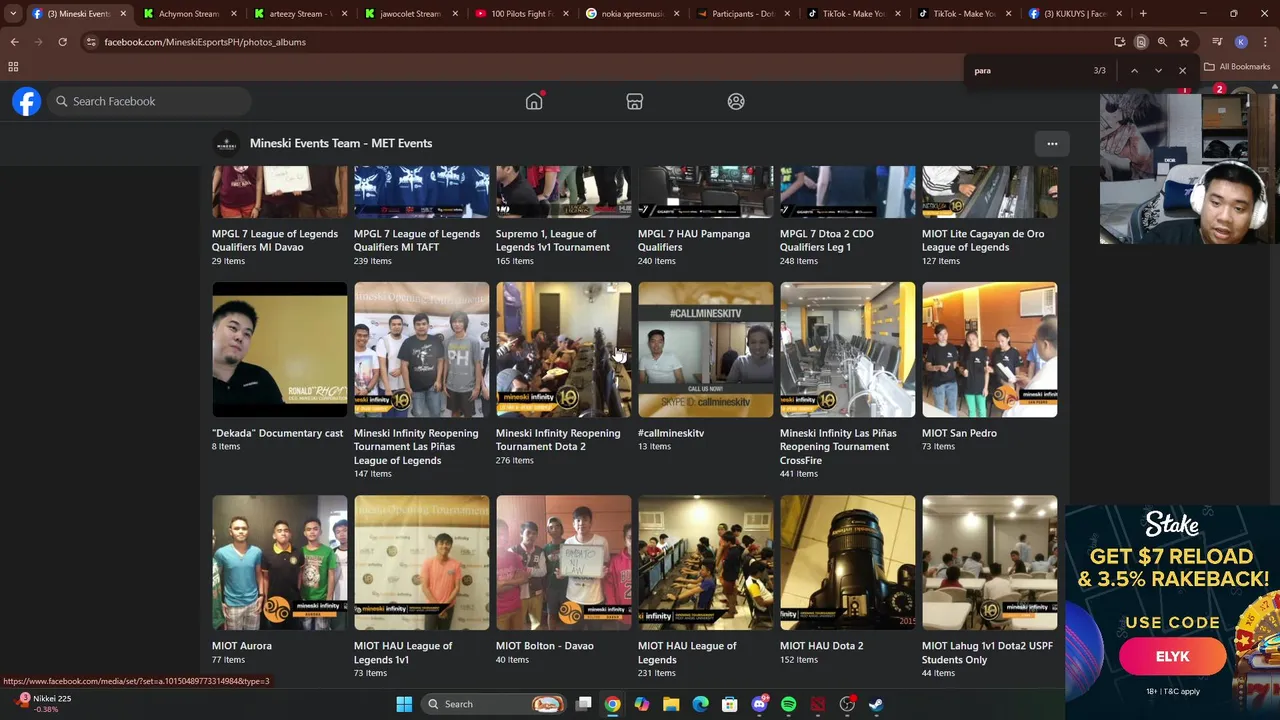The height and width of the screenshot is (720, 1280).
Task: Go back with browser back arrow
Action: coord(14,42)
